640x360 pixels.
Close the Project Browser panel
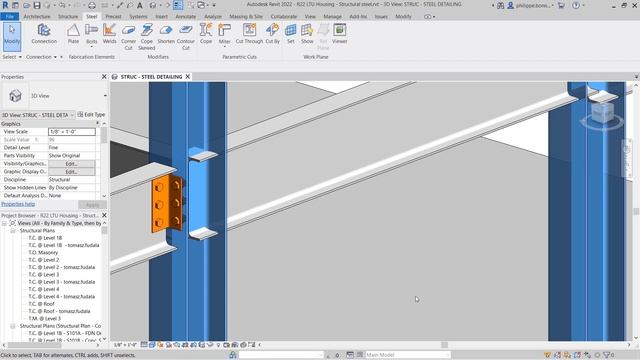click(104, 215)
